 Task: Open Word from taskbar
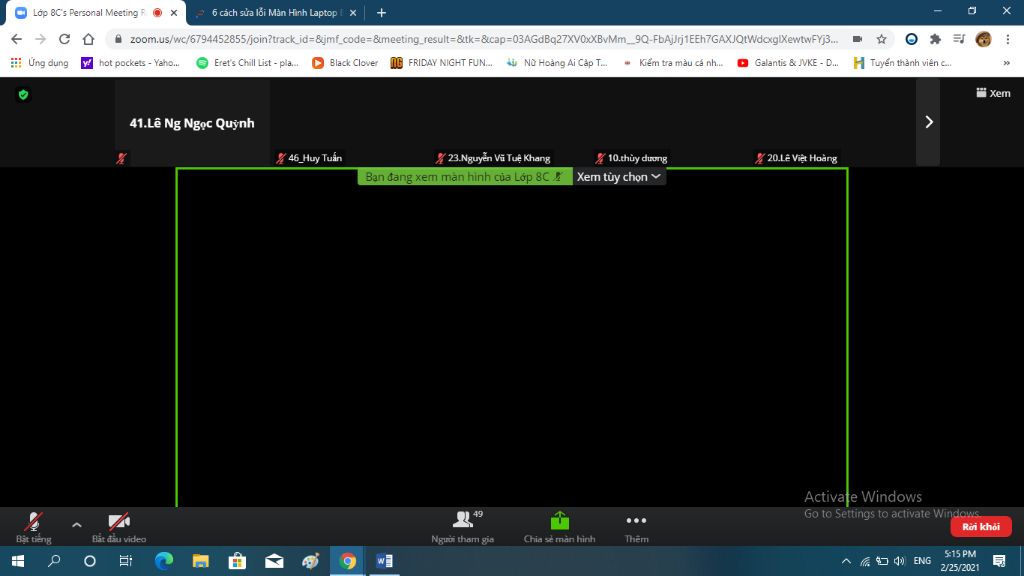(x=384, y=561)
